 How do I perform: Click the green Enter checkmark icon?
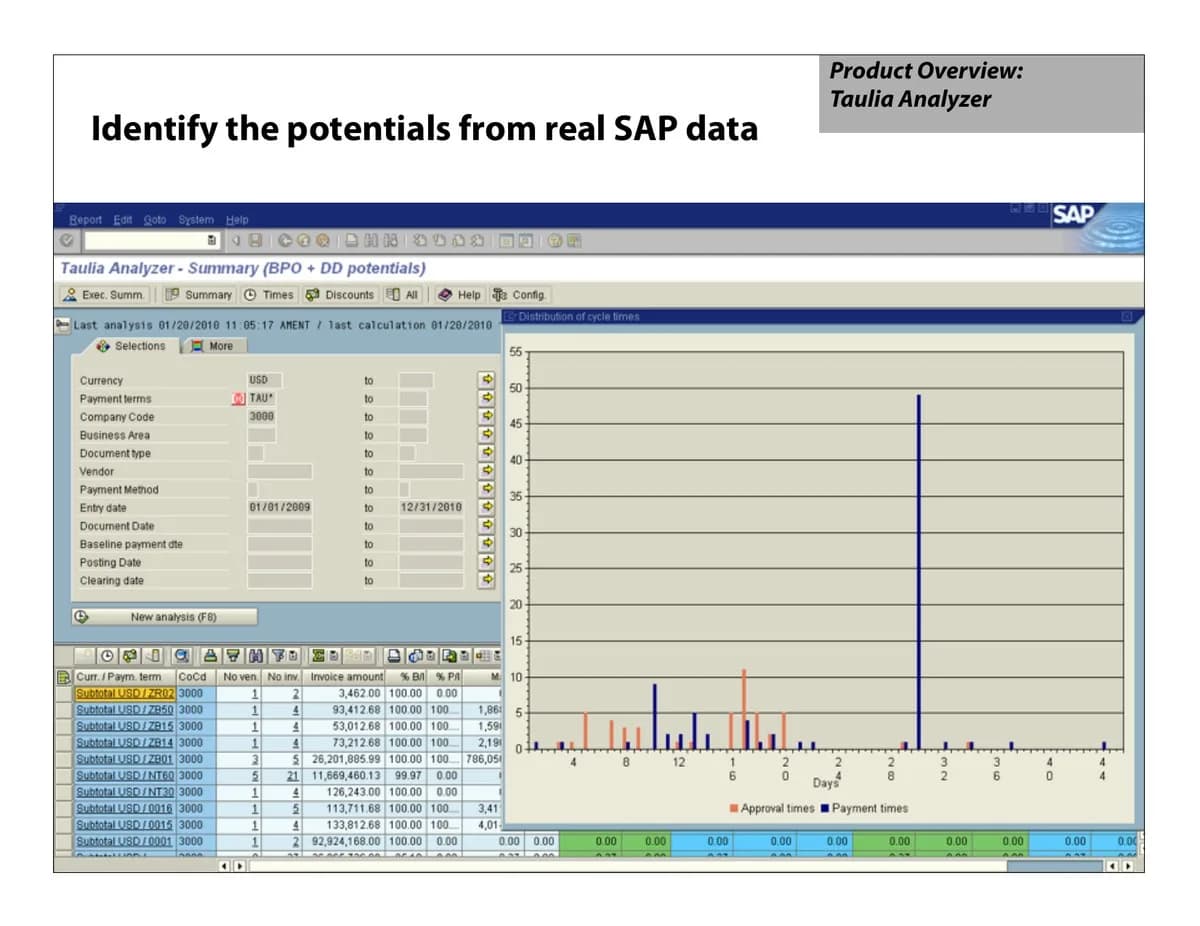pyautogui.click(x=67, y=241)
